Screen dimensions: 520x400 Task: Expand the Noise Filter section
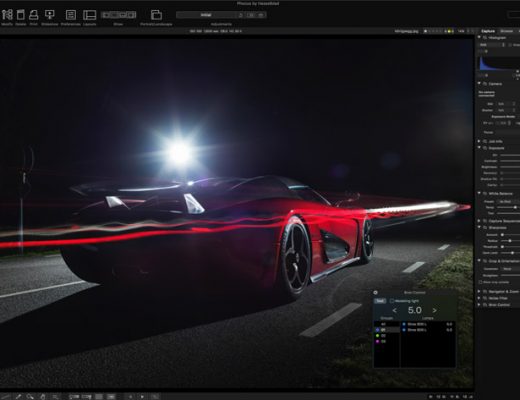coord(479,298)
